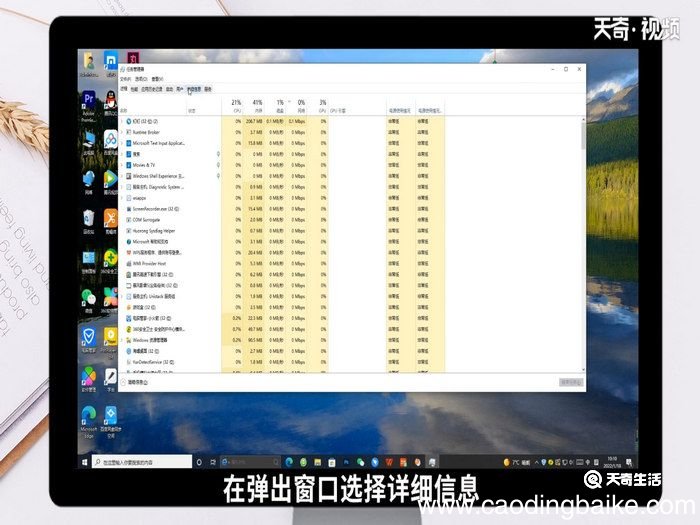
Task: Click the wsappx process icon
Action: (x=129, y=198)
